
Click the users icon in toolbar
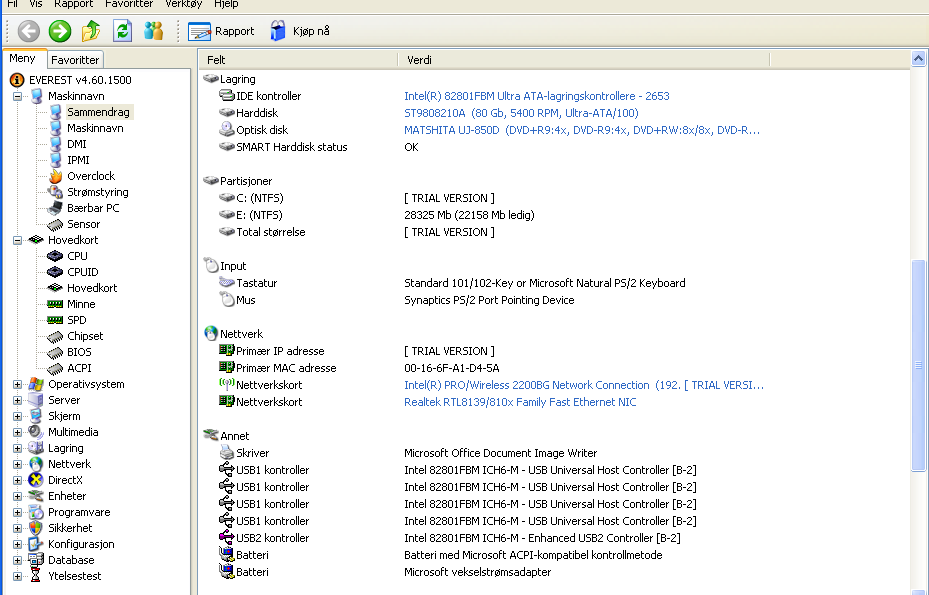coord(153,31)
